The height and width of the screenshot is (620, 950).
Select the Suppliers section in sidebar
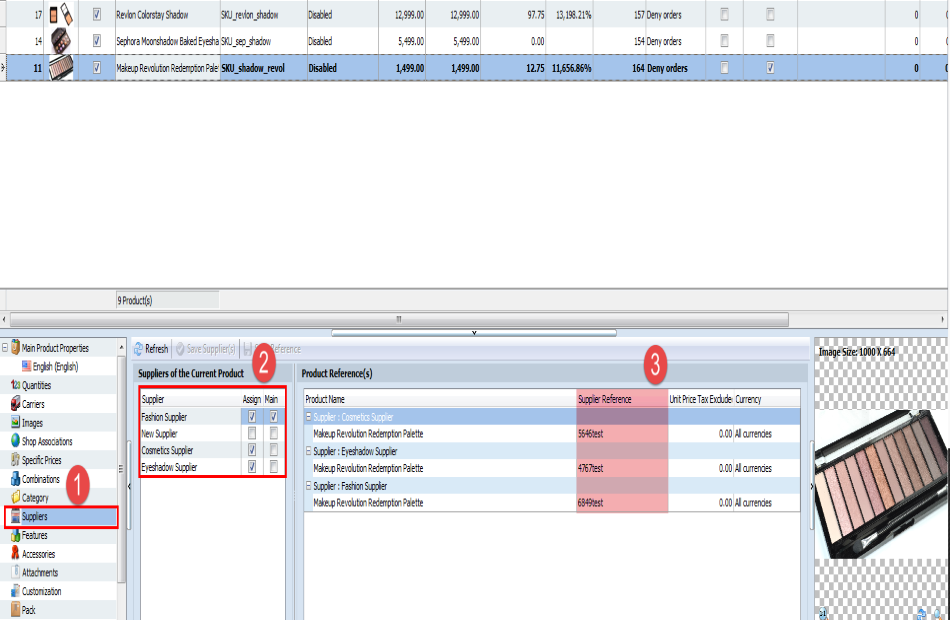click(61, 516)
